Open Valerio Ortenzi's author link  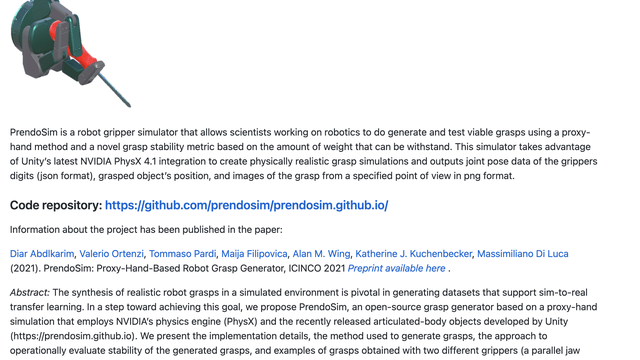pos(111,254)
